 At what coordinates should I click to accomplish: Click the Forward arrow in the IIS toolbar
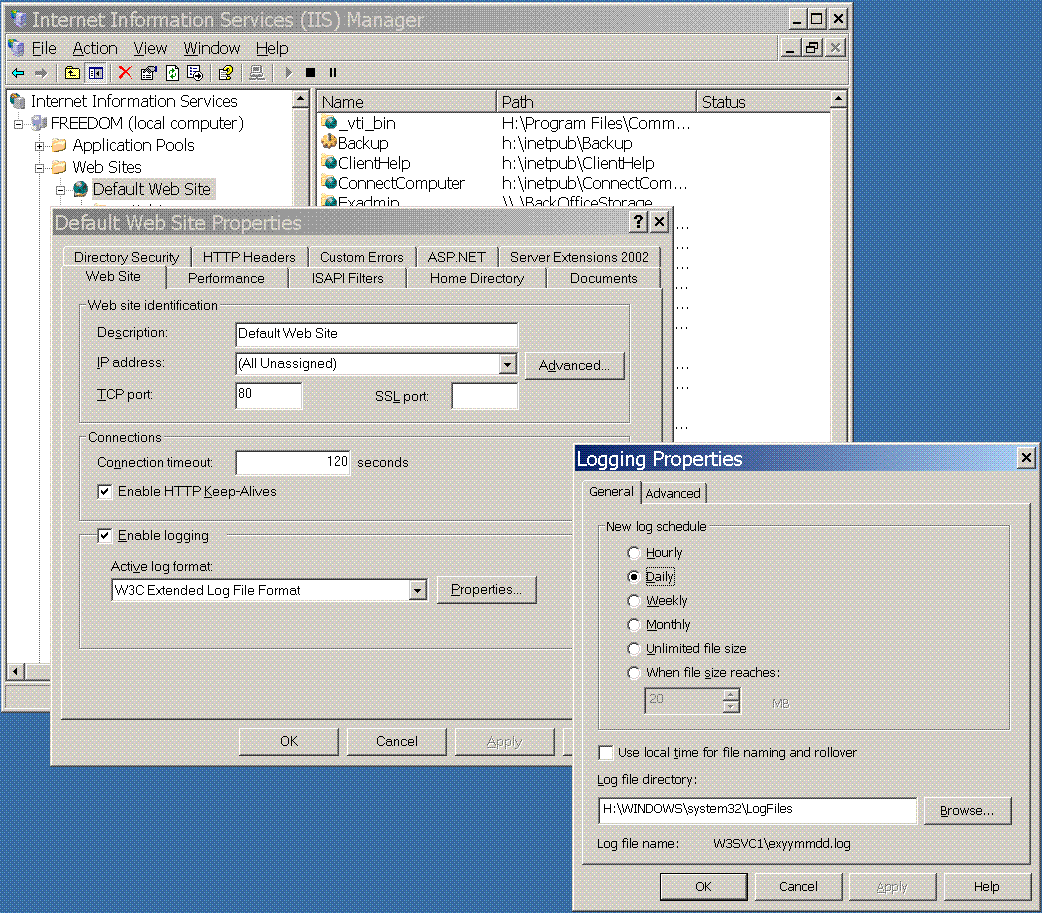41,73
